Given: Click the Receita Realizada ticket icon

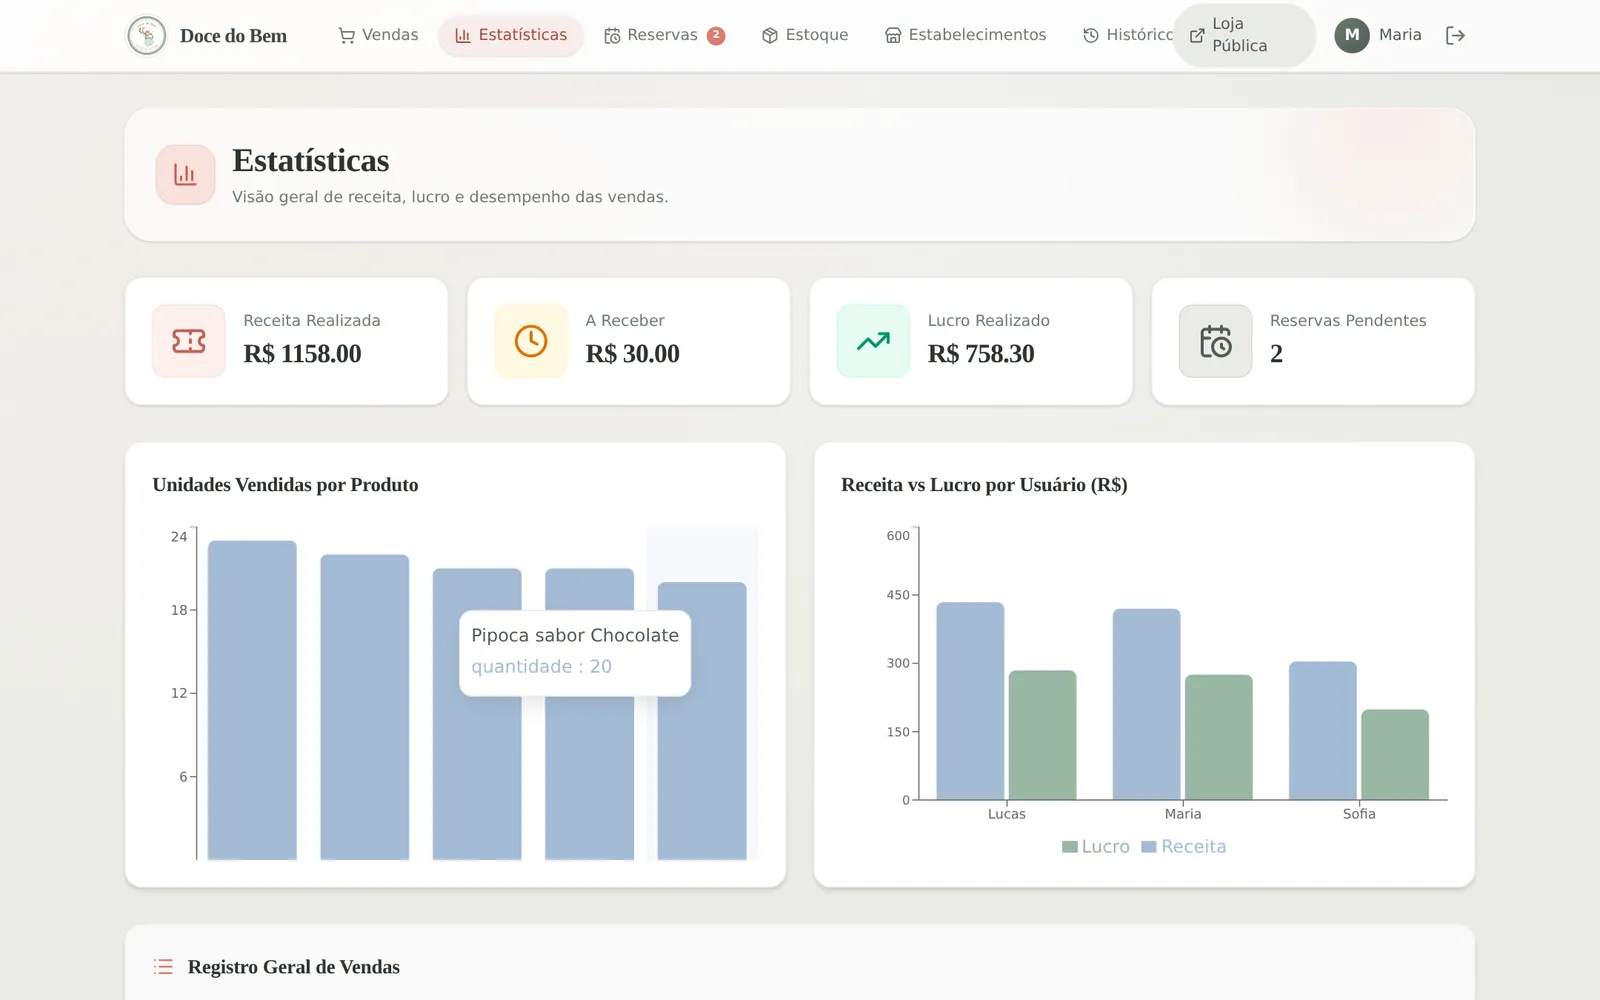Looking at the screenshot, I should pos(189,341).
